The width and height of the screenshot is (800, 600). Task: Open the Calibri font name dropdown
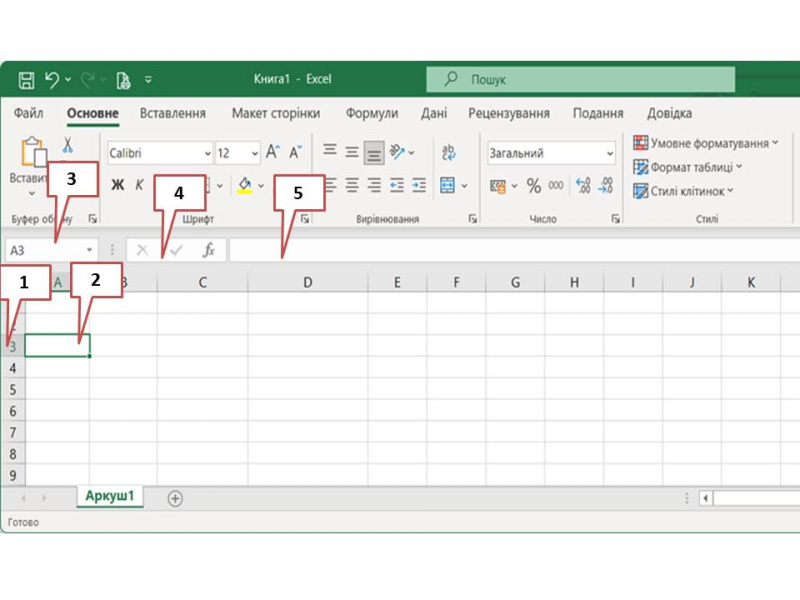[x=207, y=154]
